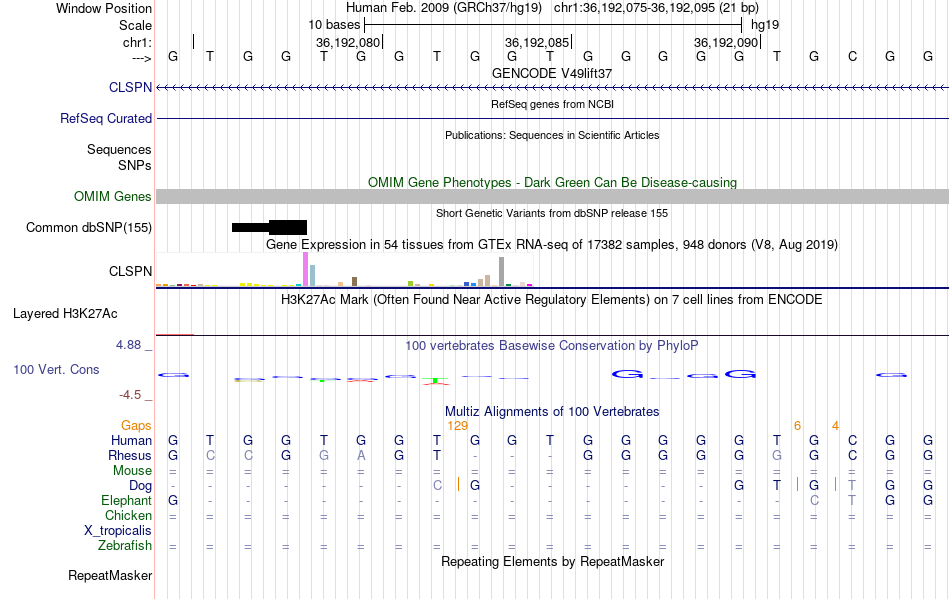The image size is (950, 599).
Task: Click the 36,192,090 ruler position
Action: tap(726, 42)
